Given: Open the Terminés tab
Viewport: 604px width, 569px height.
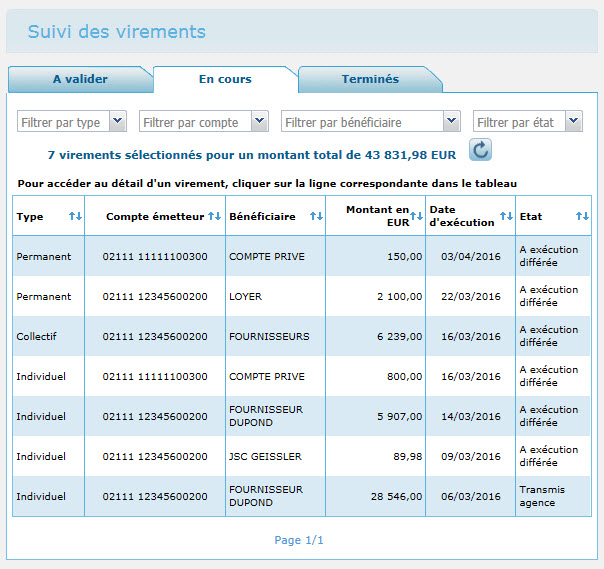Looking at the screenshot, I should tap(370, 79).
